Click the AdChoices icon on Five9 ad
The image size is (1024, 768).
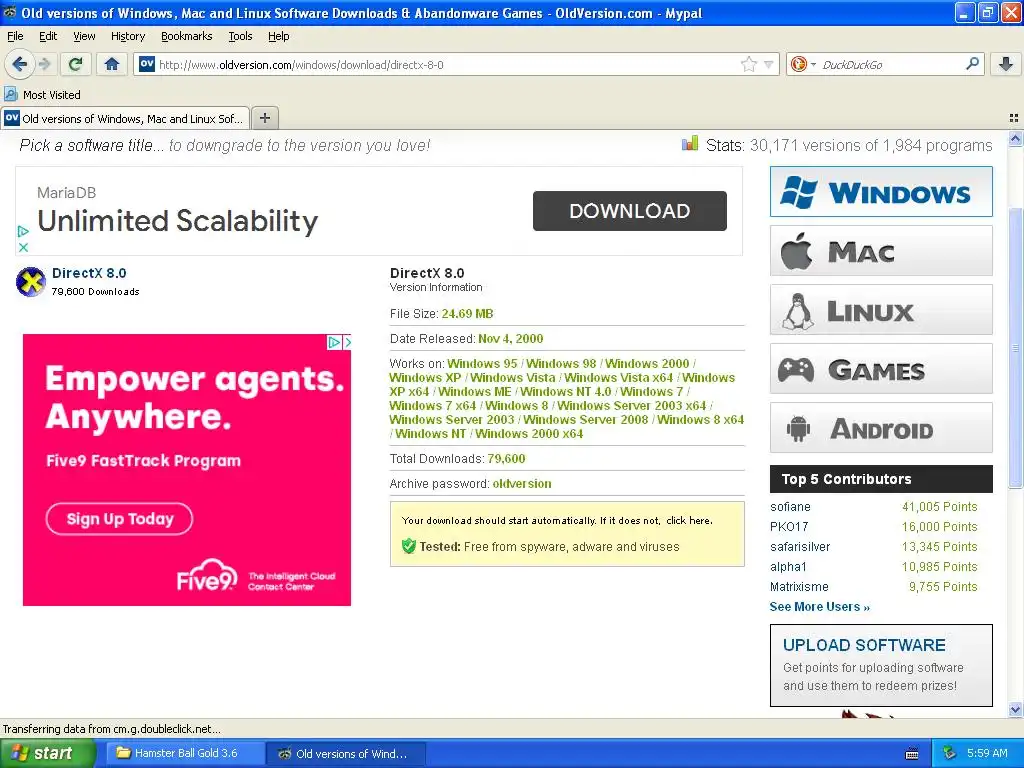pos(334,342)
